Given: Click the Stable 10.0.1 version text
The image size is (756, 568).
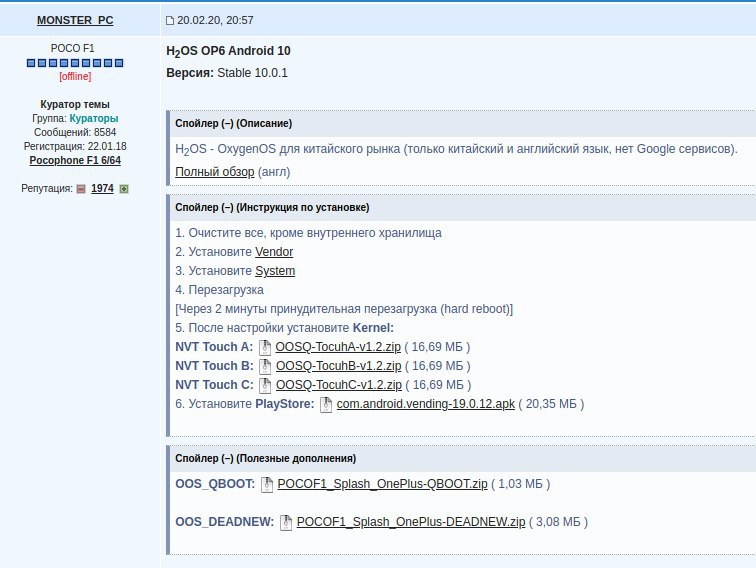Looking at the screenshot, I should point(252,73).
